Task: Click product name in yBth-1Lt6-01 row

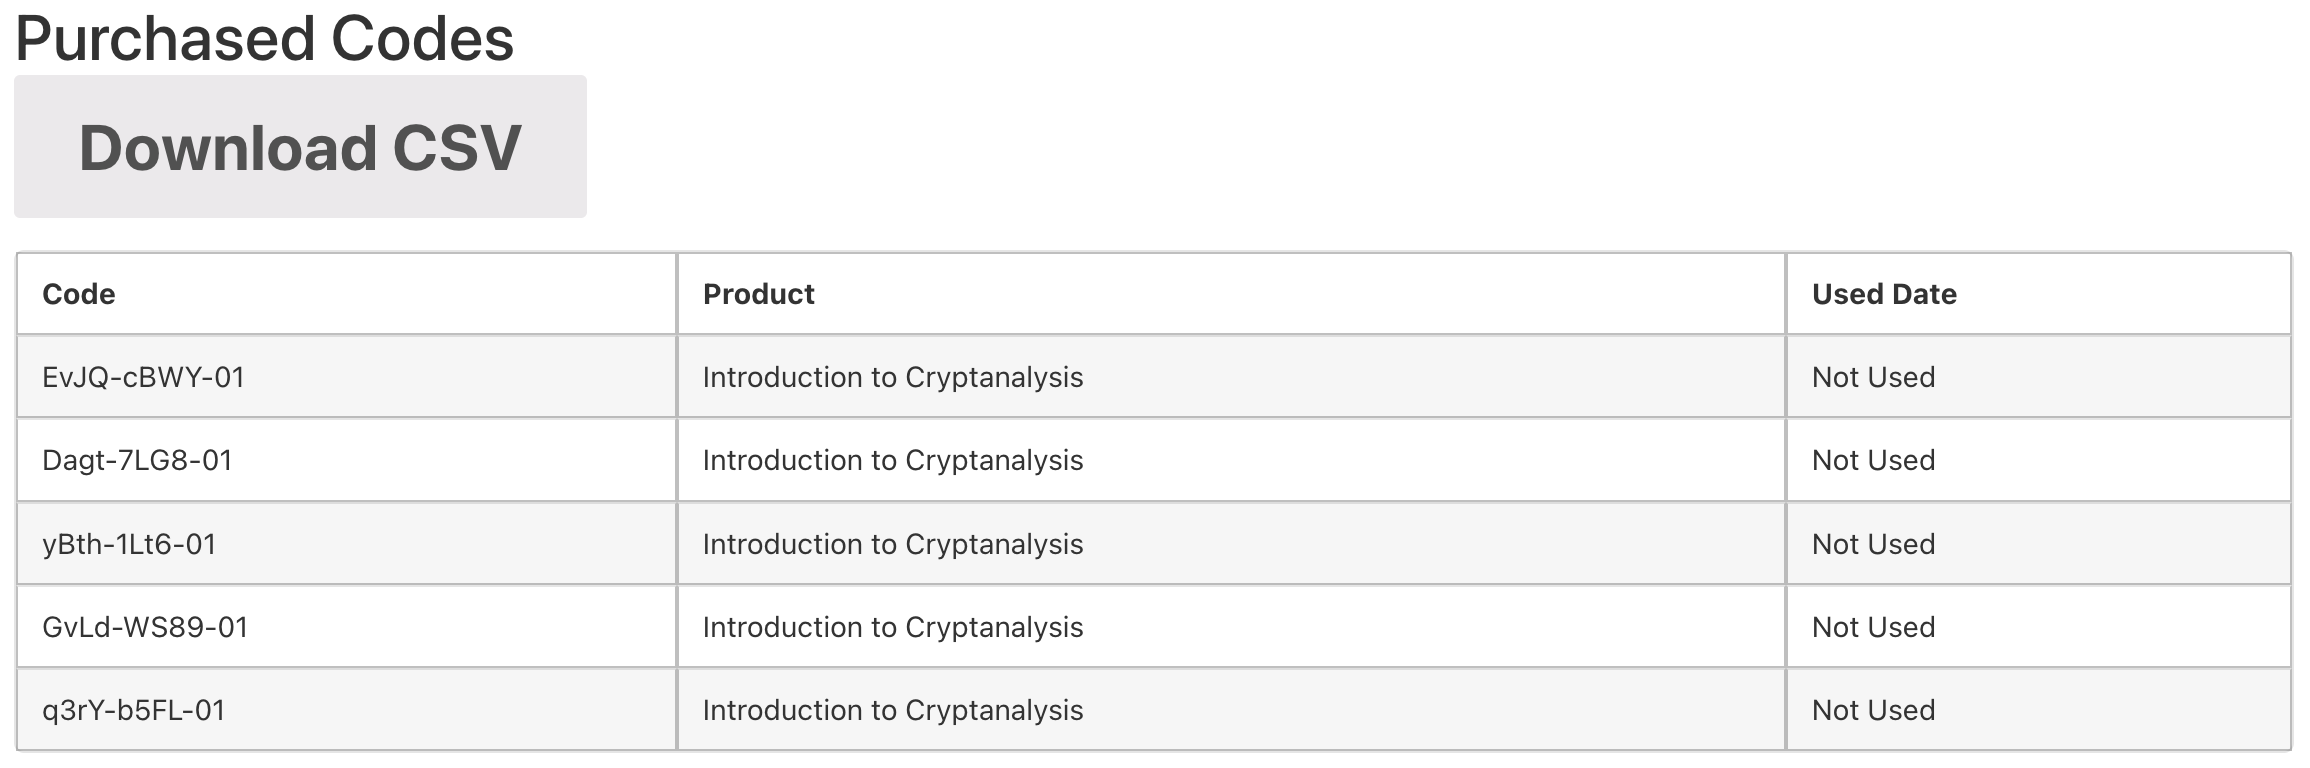Action: click(892, 544)
